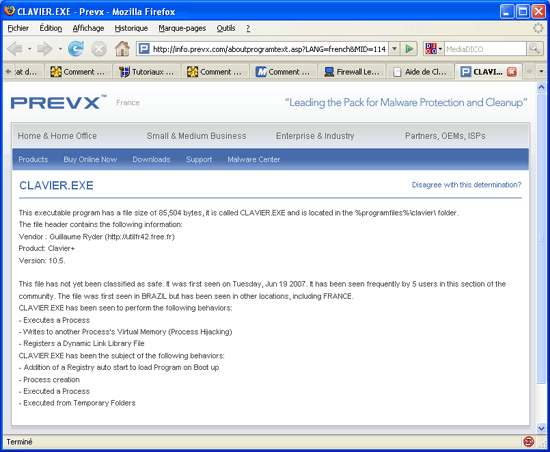550x452 pixels.
Task: Open the Affichage menu
Action: [x=88, y=28]
